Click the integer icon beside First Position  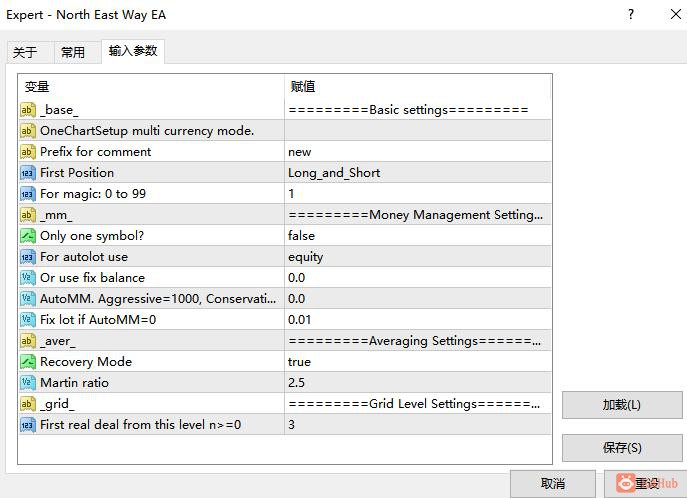tap(28, 173)
